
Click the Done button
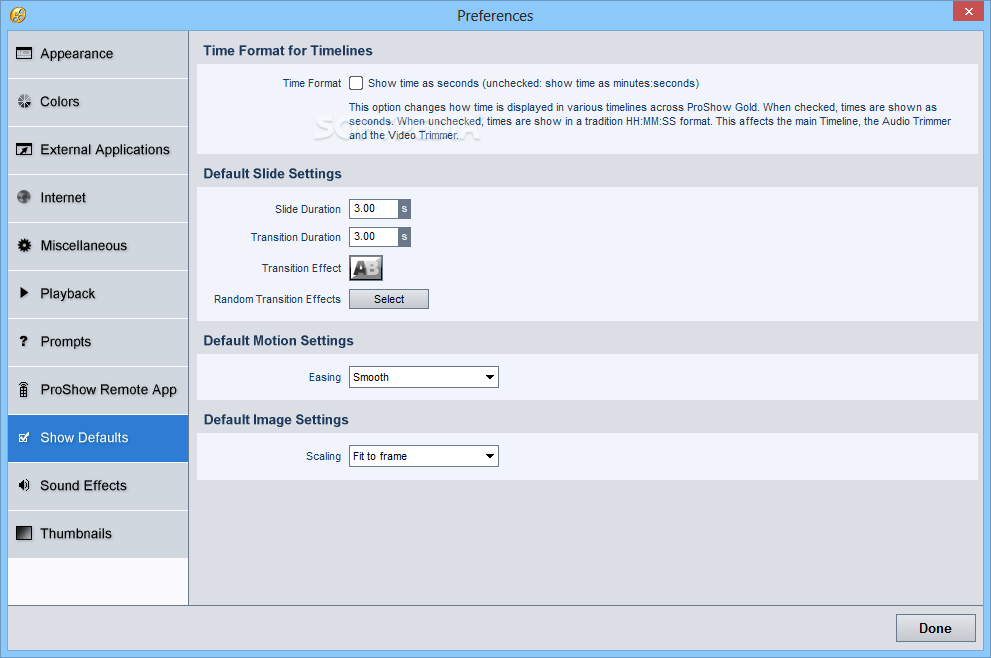click(x=935, y=628)
